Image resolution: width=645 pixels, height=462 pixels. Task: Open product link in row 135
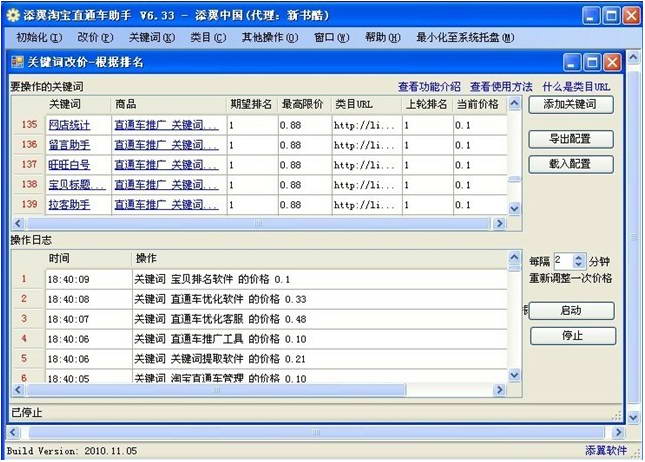tap(166, 125)
